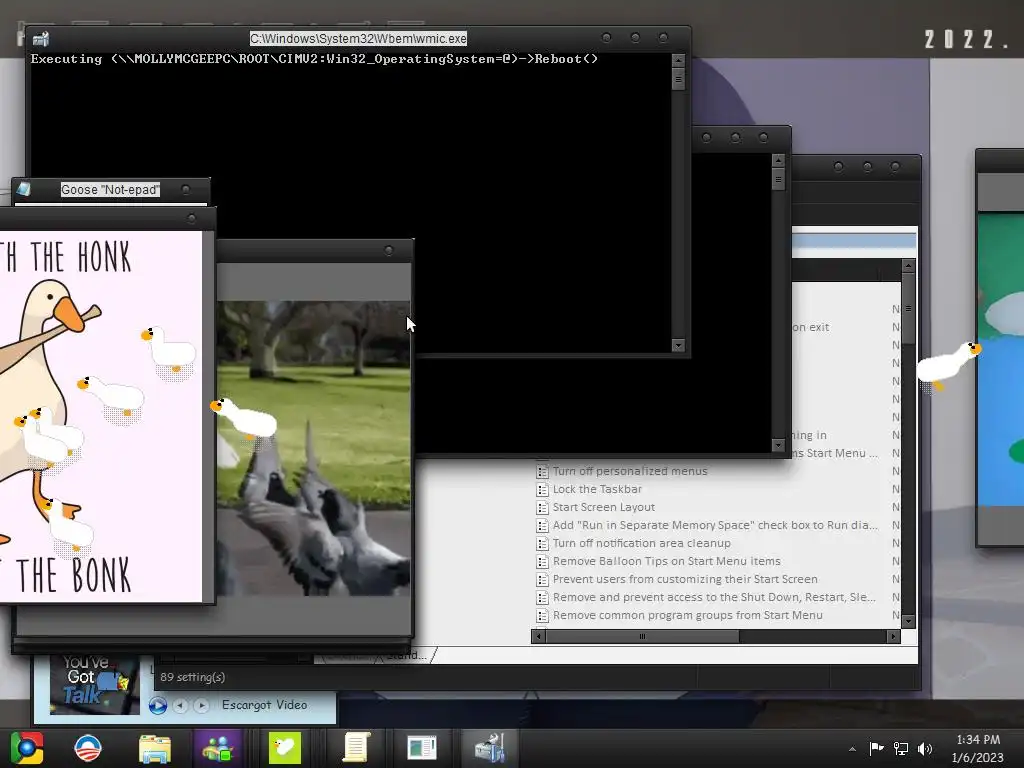Show hidden tray icons arrow
Viewport: 1024px width, 768px height.
852,749
